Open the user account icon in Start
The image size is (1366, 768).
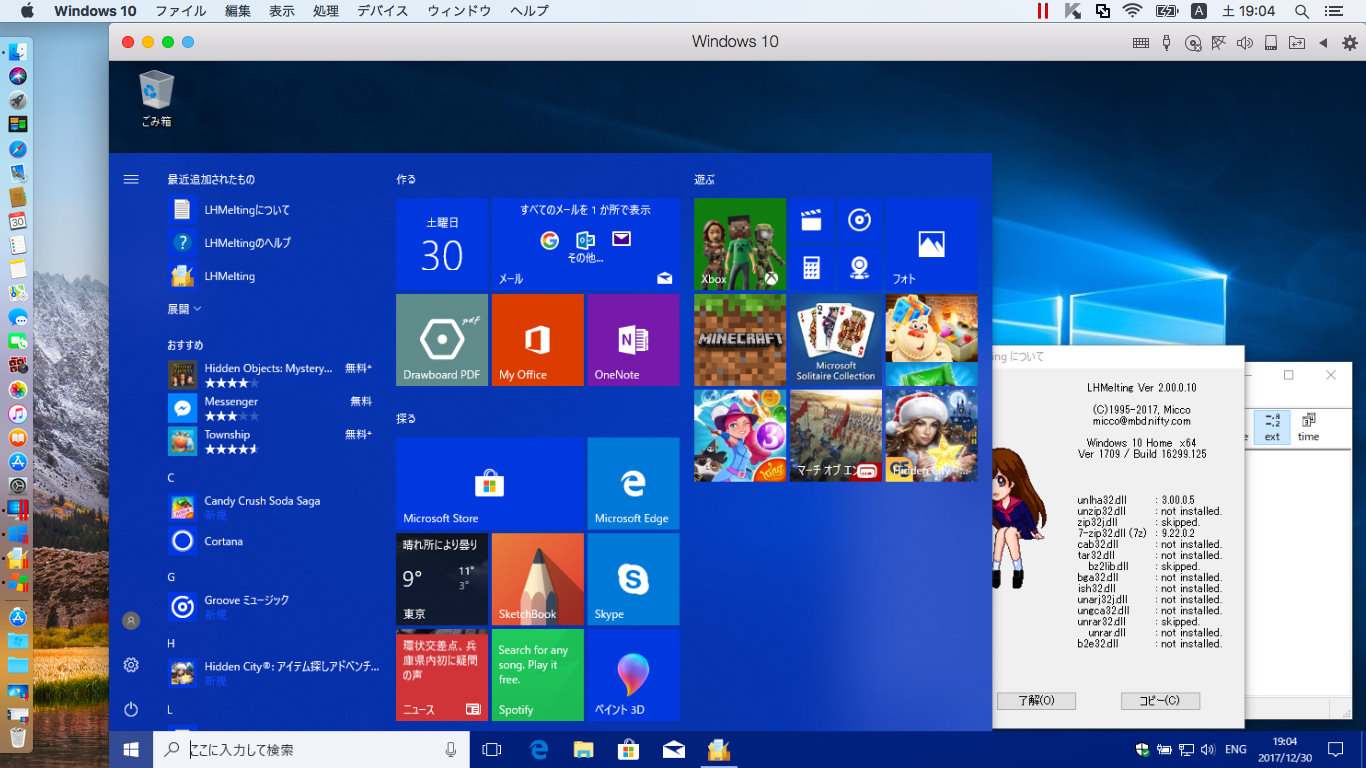coord(131,620)
